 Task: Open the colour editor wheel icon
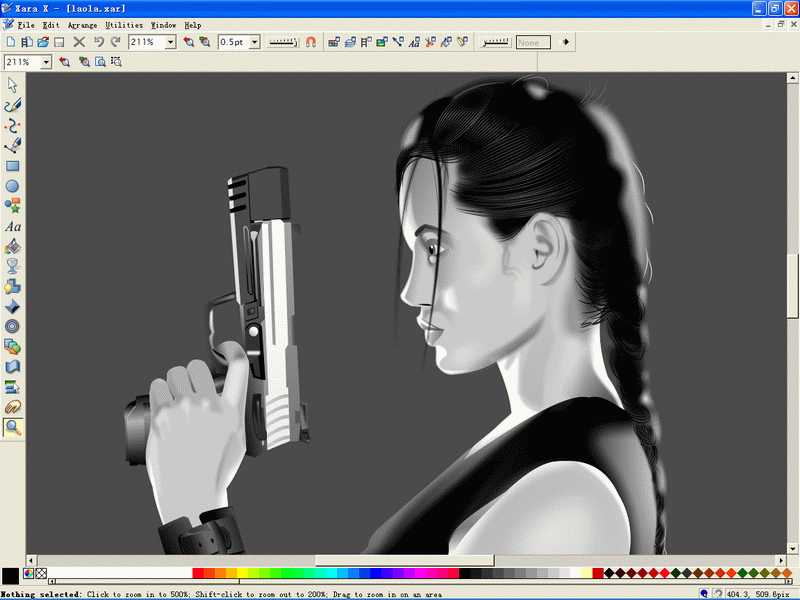[29, 573]
